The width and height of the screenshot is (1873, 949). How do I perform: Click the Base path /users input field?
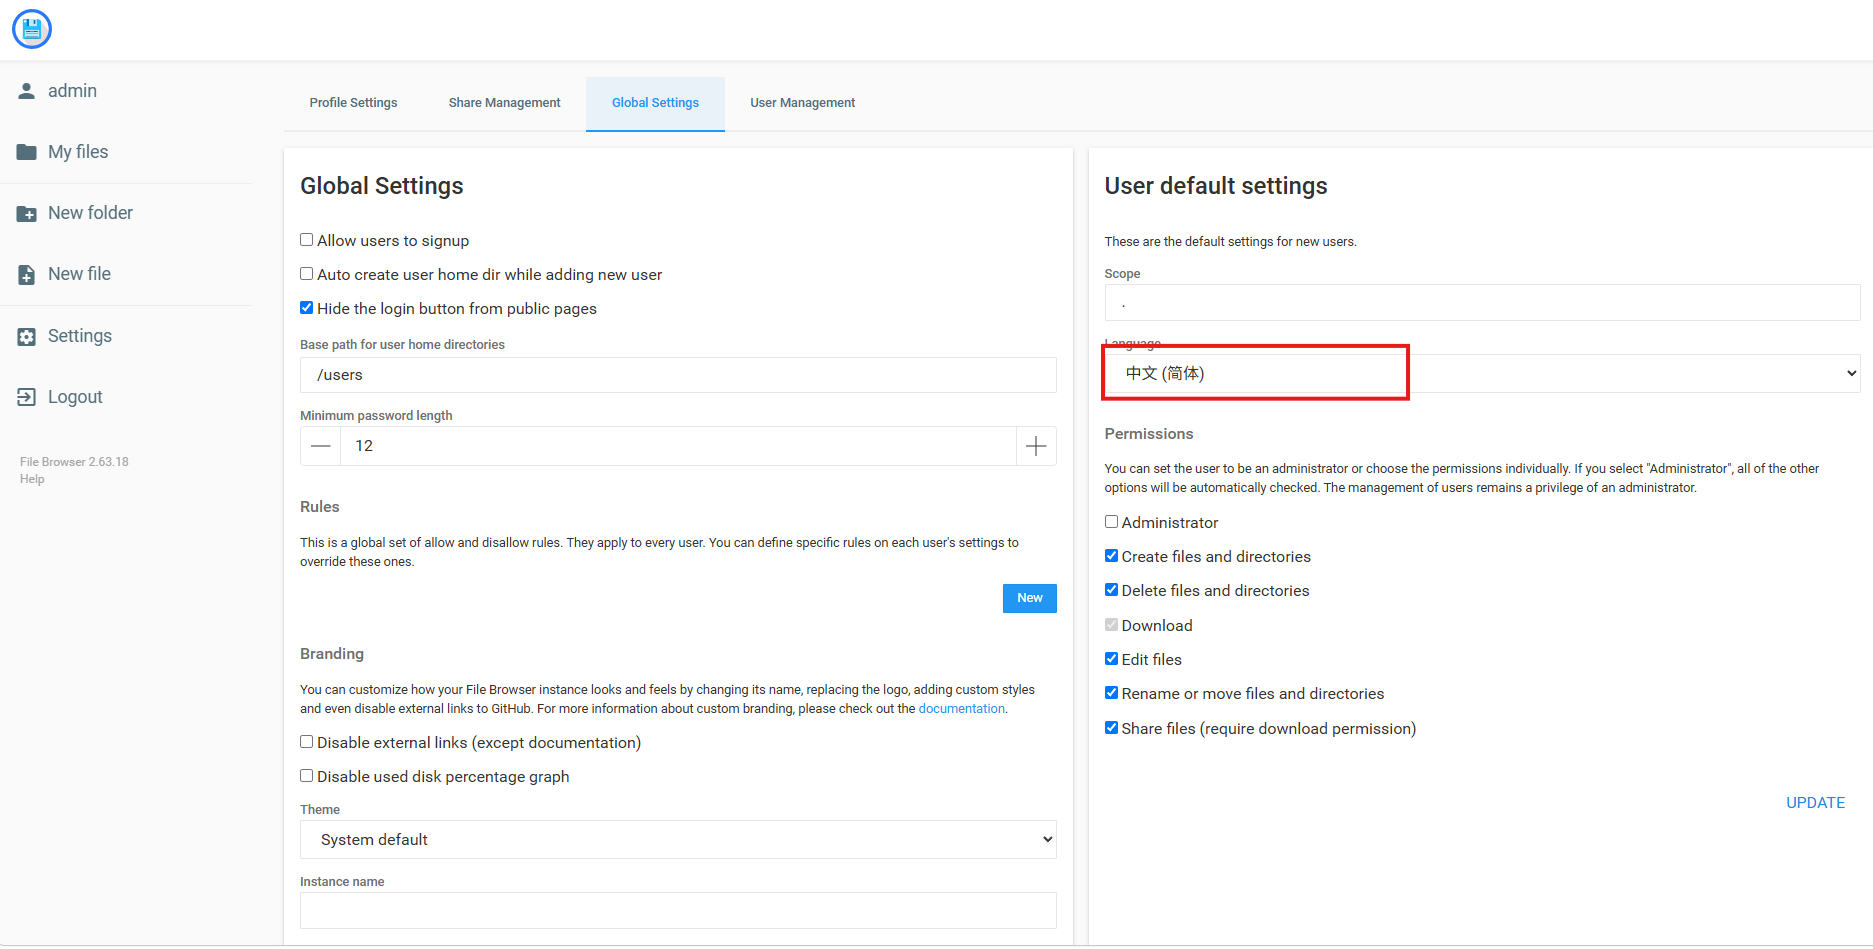click(x=678, y=375)
